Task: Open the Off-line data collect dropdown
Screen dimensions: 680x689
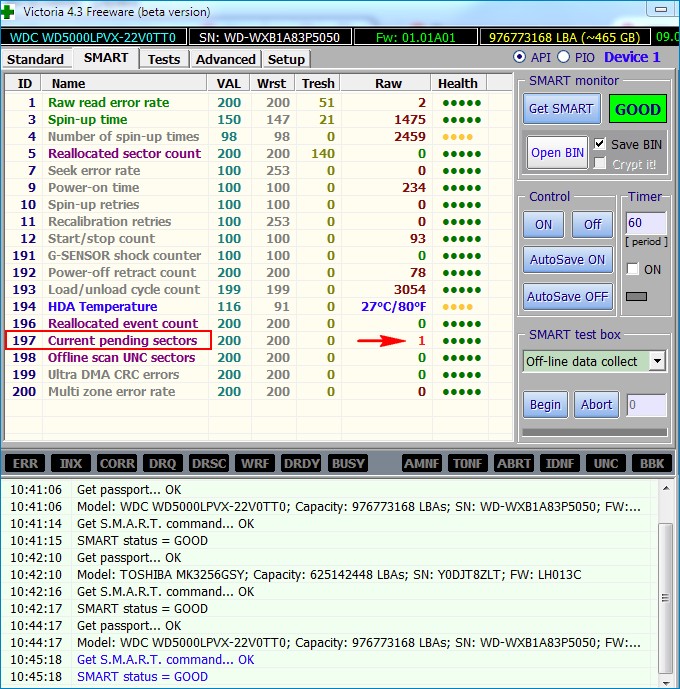Action: (656, 361)
